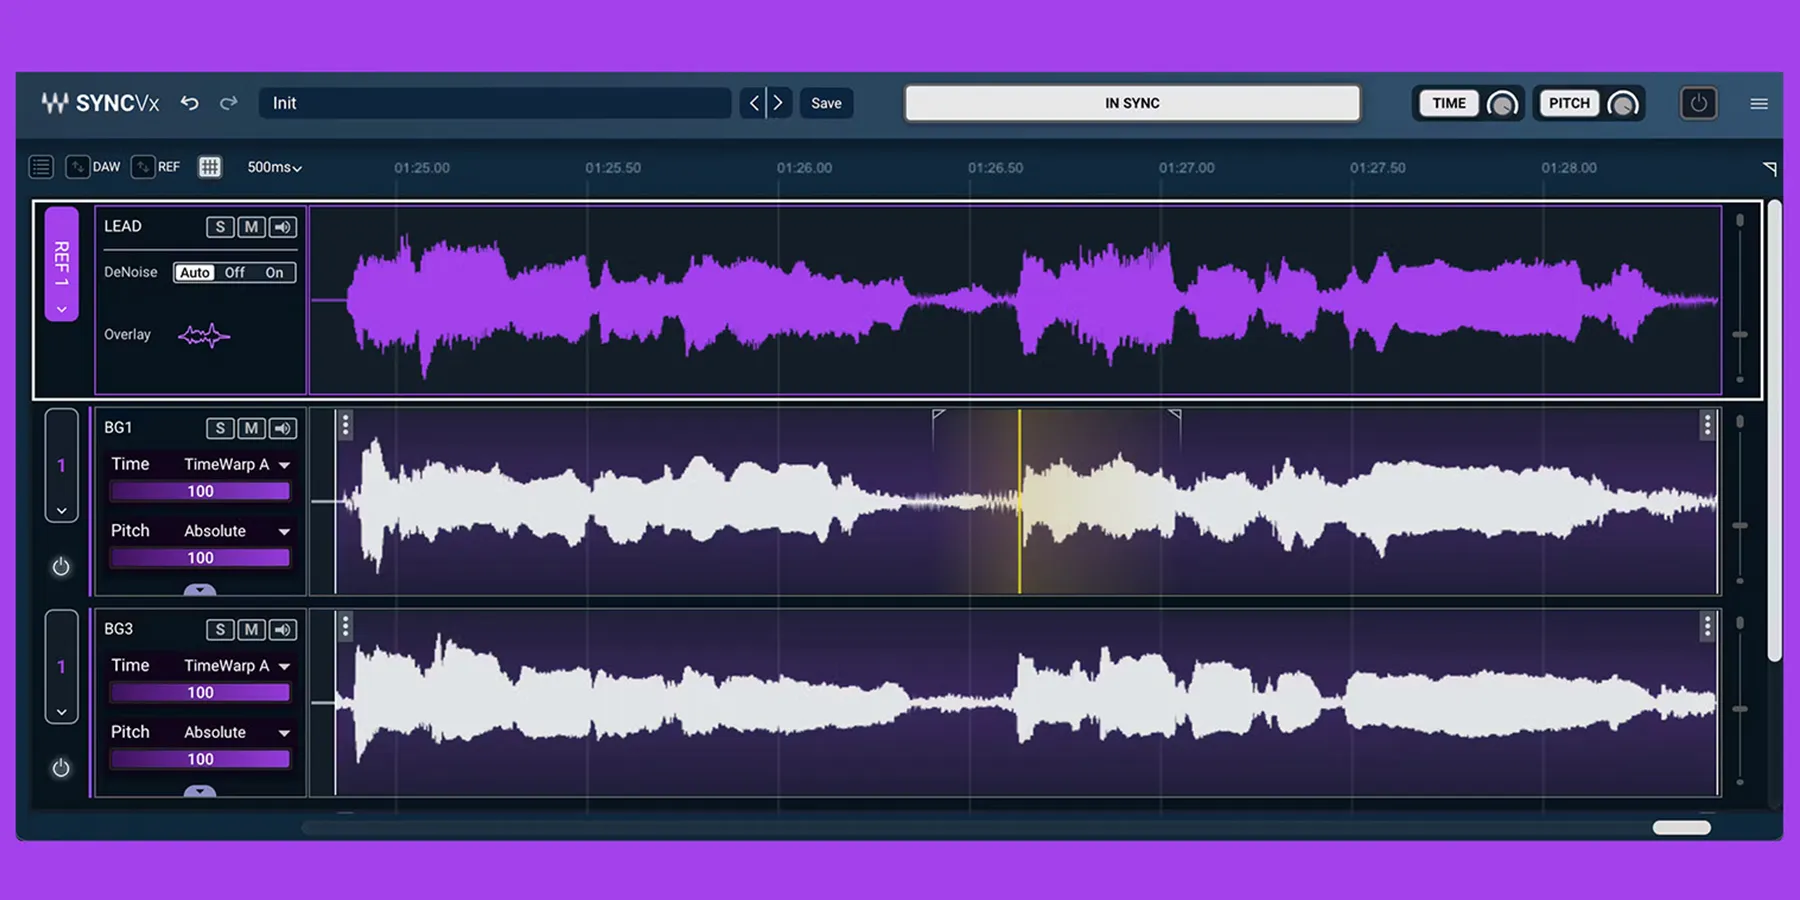The image size is (1800, 900).
Task: Click the track list icon left of DAW
Action: pos(41,167)
